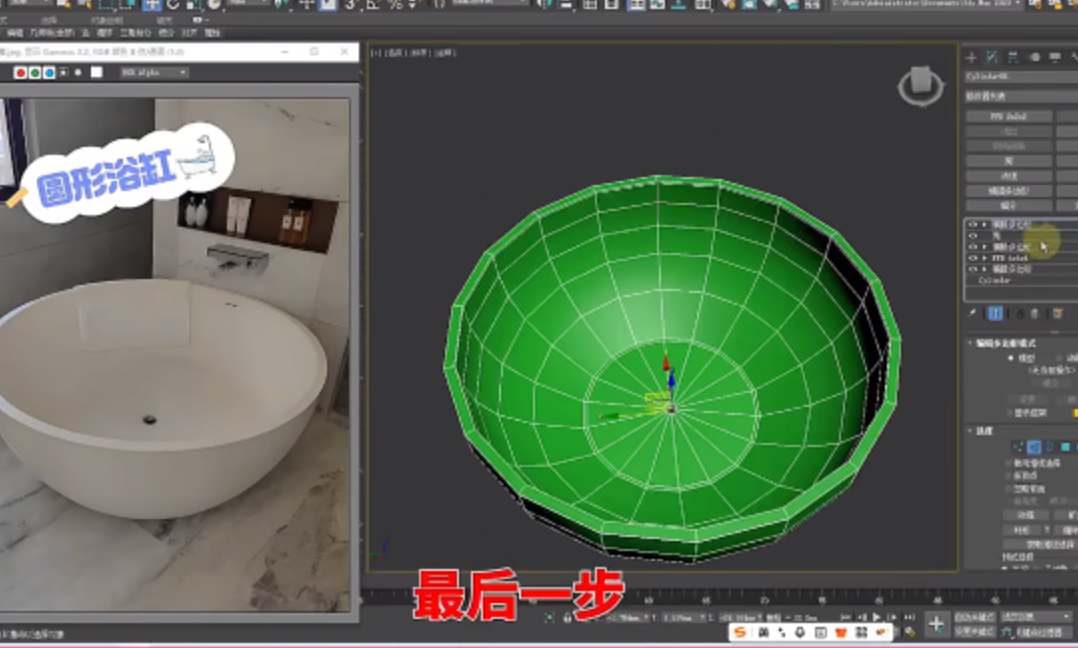Toggle the blue channel in image viewer
Screen dimensions: 1078x648
pos(49,73)
